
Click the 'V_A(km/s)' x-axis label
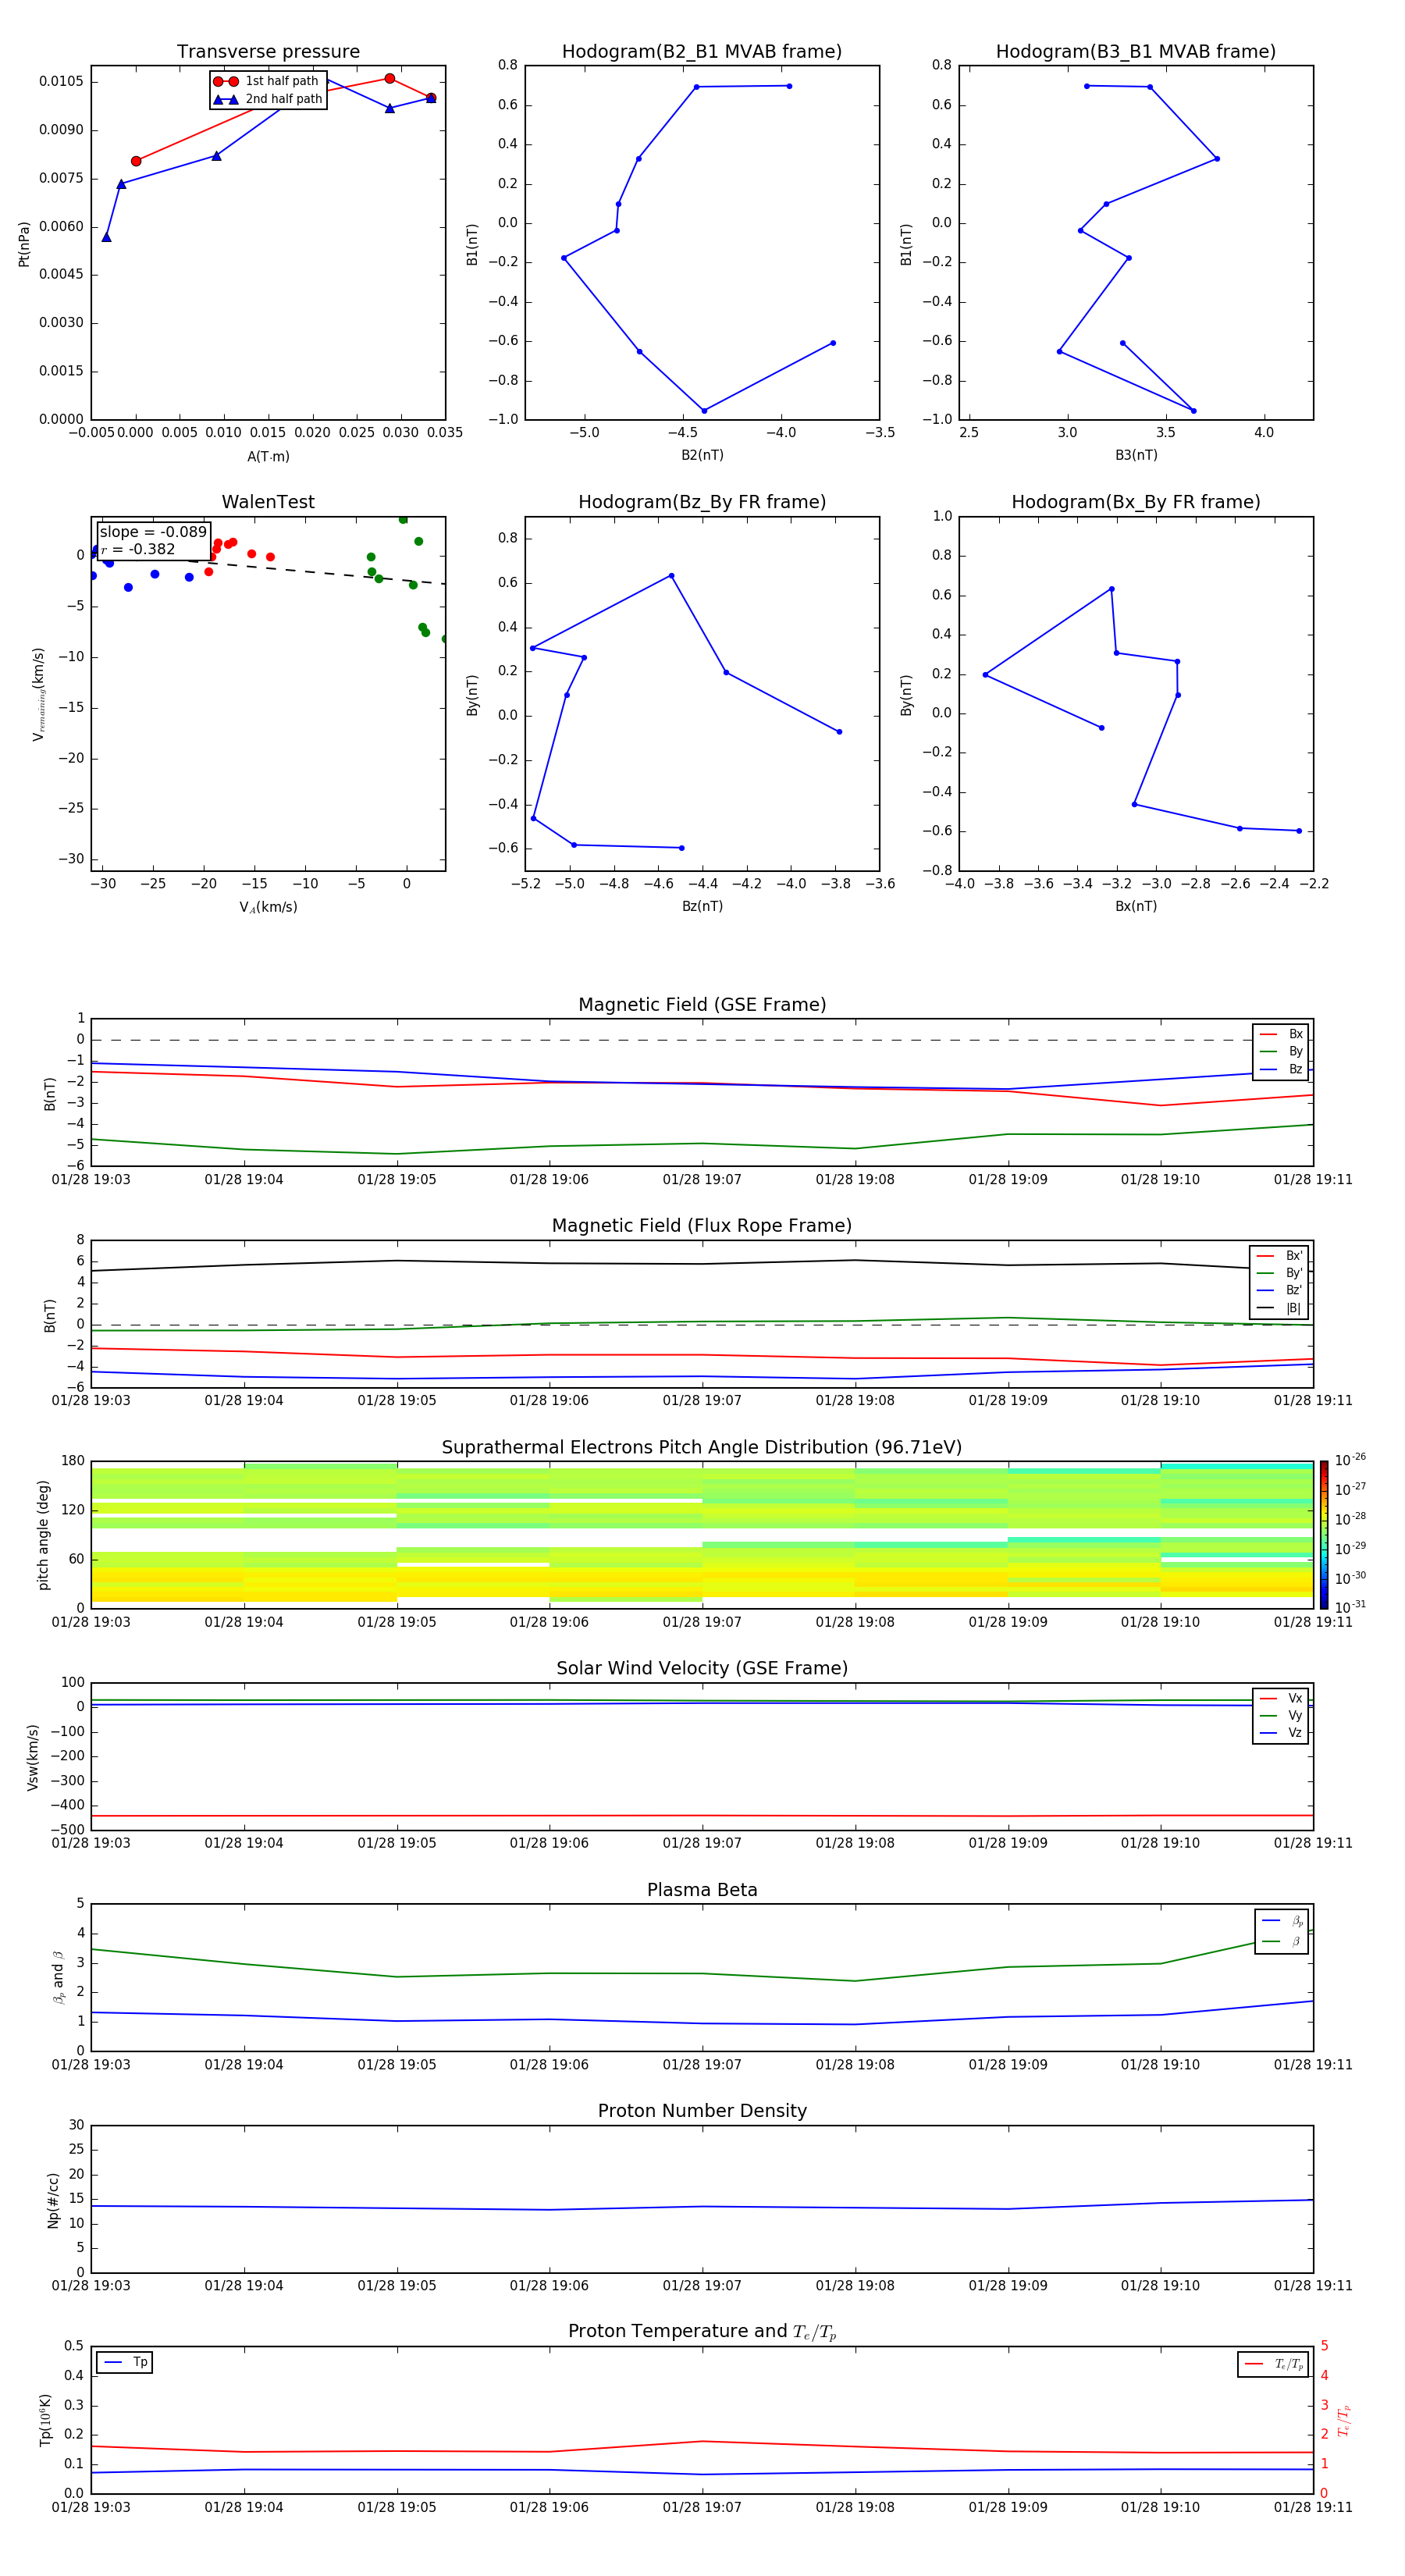[268, 907]
